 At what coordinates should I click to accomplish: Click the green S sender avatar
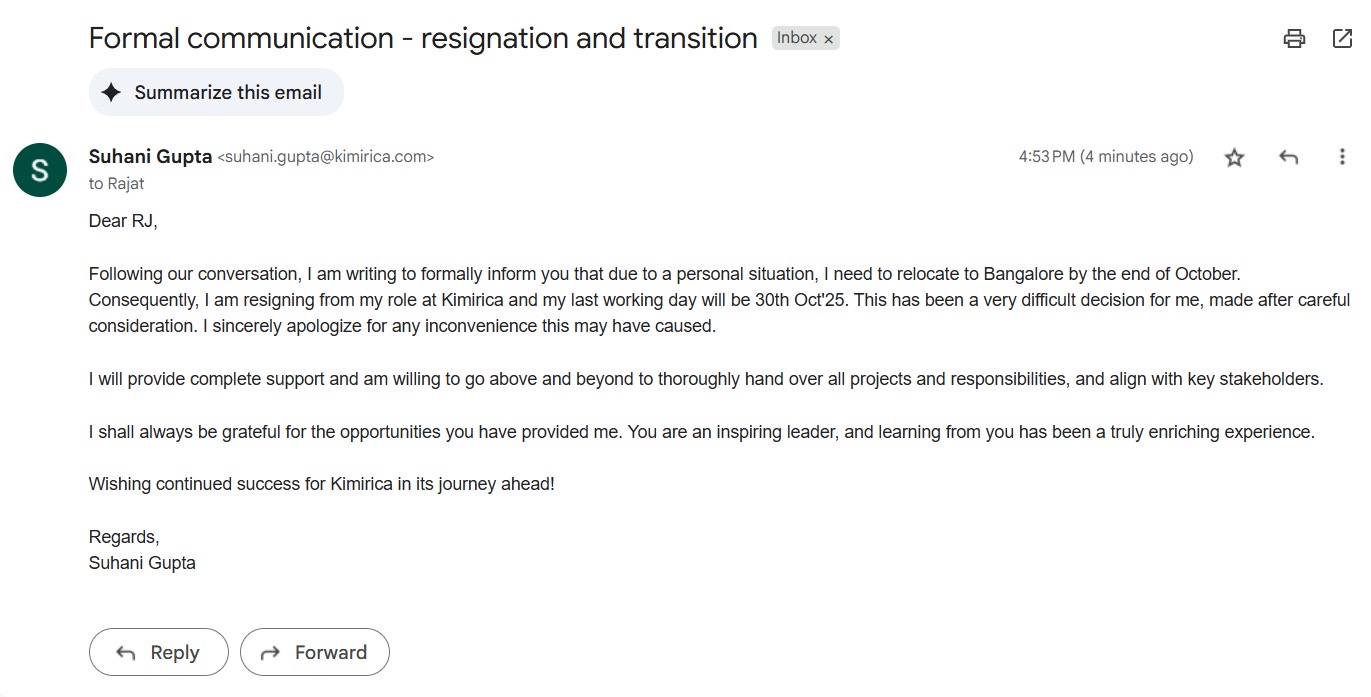coord(40,169)
